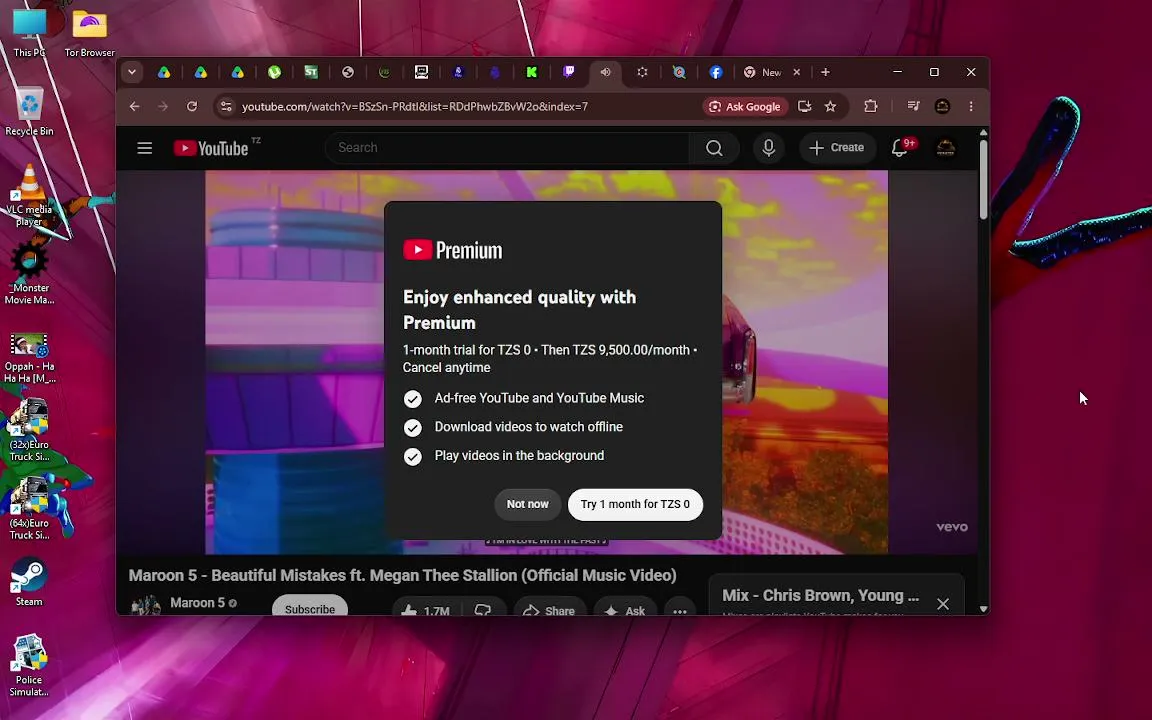View site information icon in address bar
The image size is (1152, 720).
coord(226,107)
